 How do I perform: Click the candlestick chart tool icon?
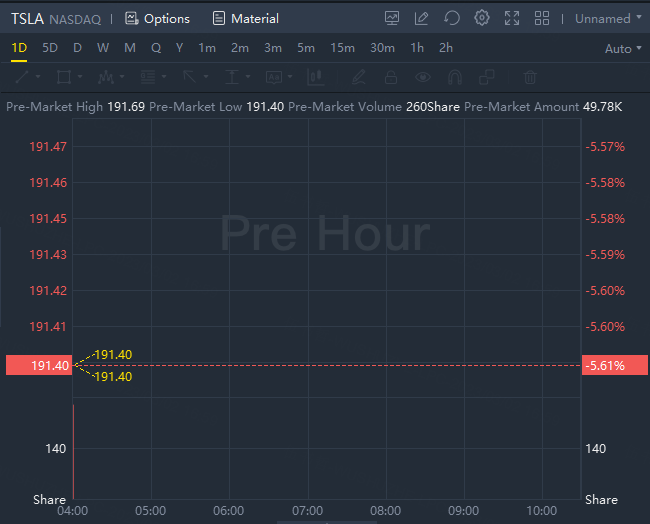316,77
